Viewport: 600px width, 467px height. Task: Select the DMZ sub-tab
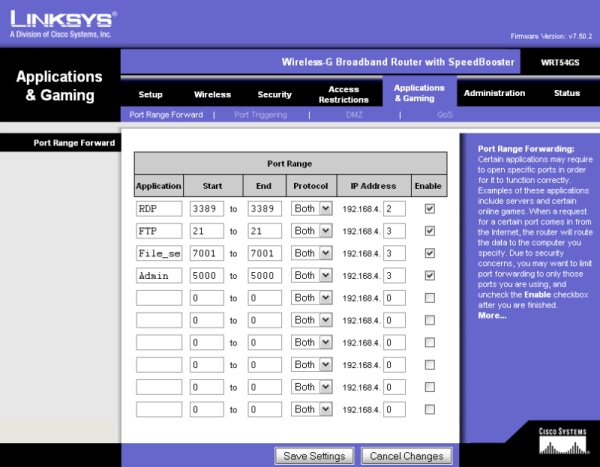pyautogui.click(x=354, y=115)
